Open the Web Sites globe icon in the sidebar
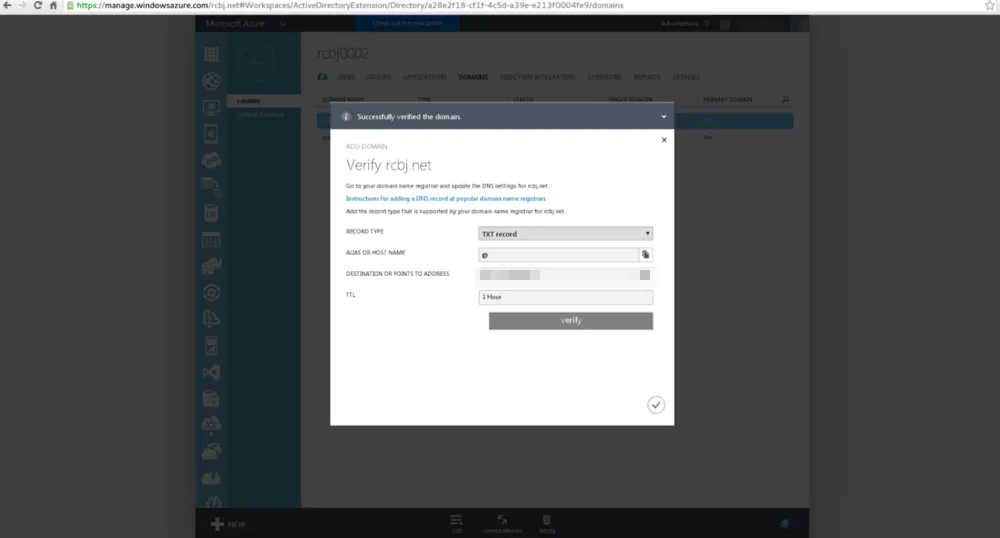 click(211, 81)
